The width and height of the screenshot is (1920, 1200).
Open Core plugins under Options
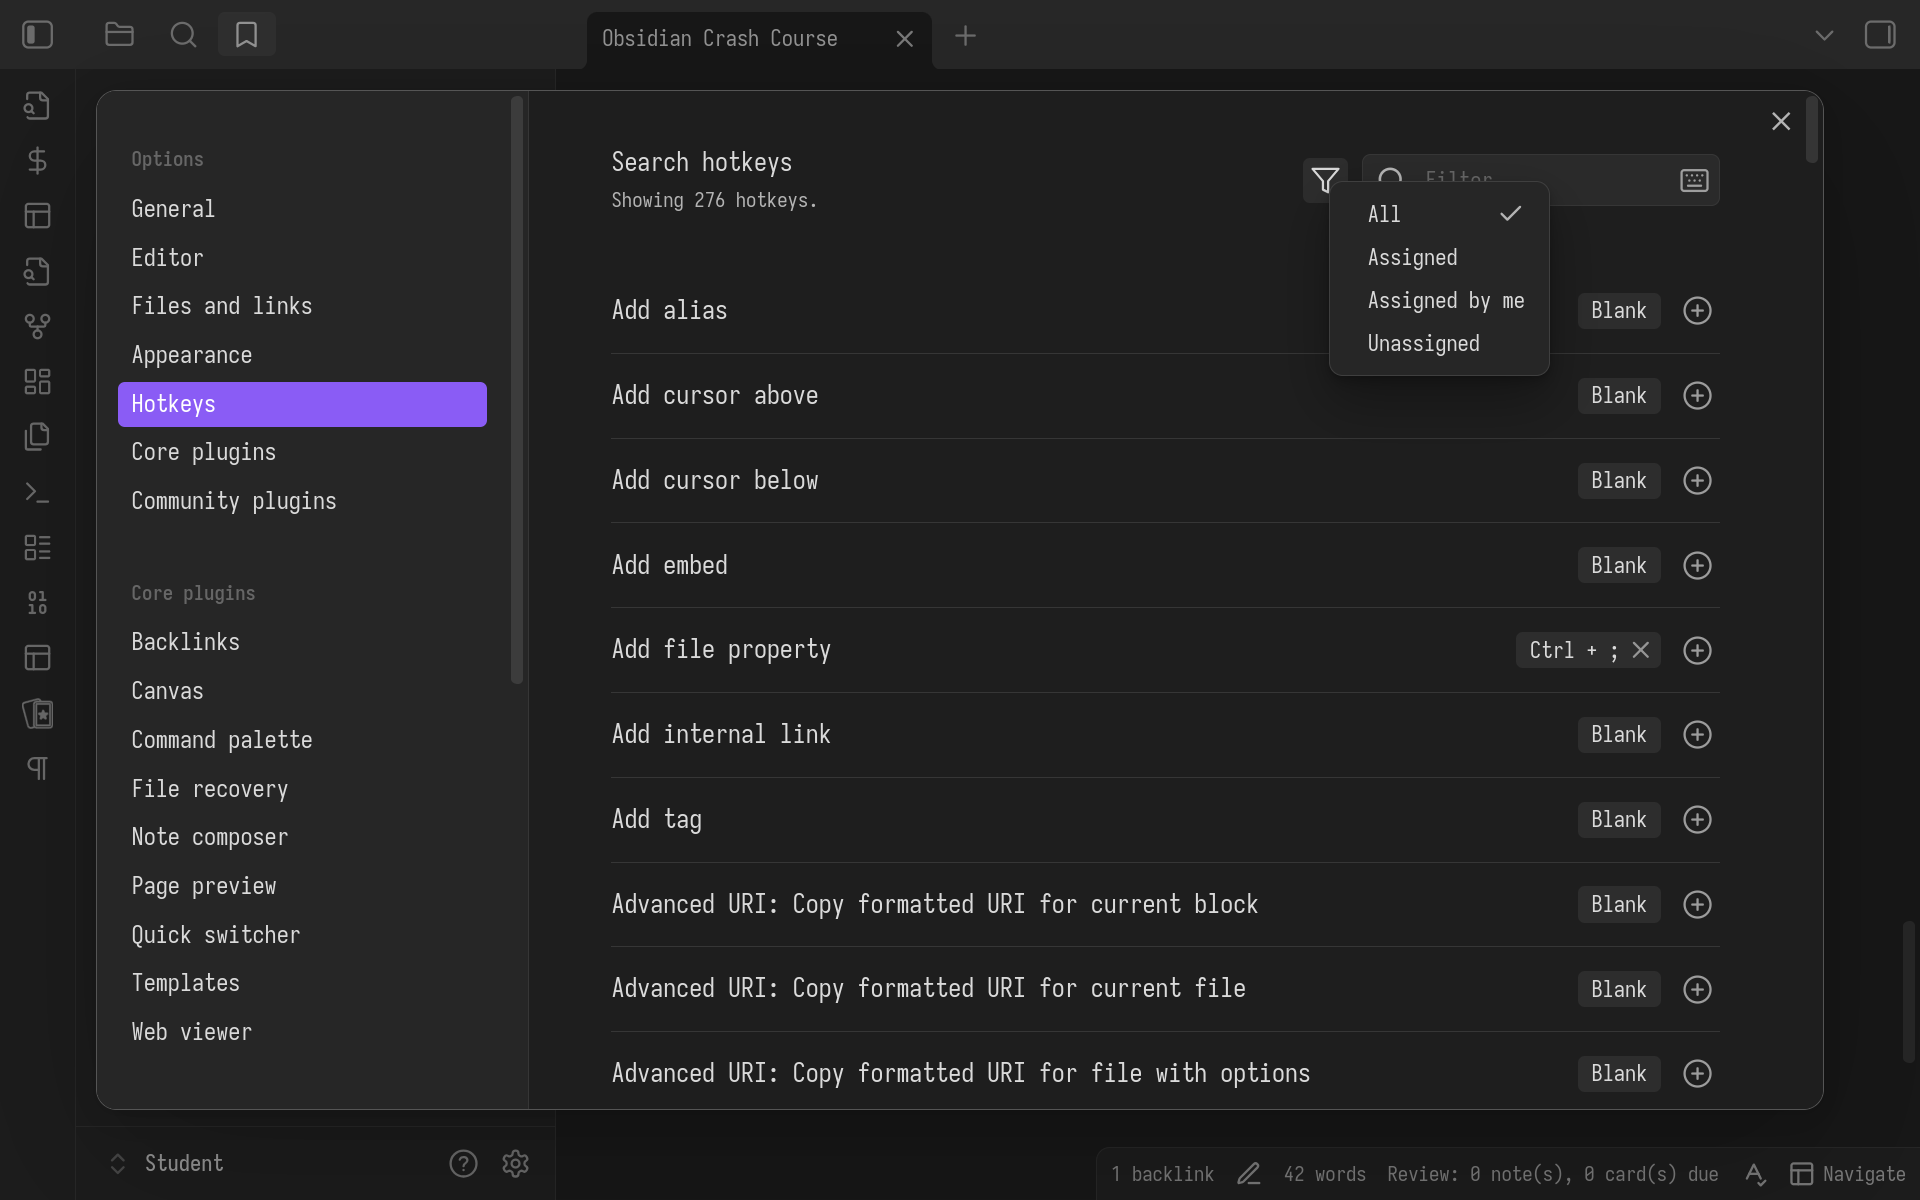(302, 452)
